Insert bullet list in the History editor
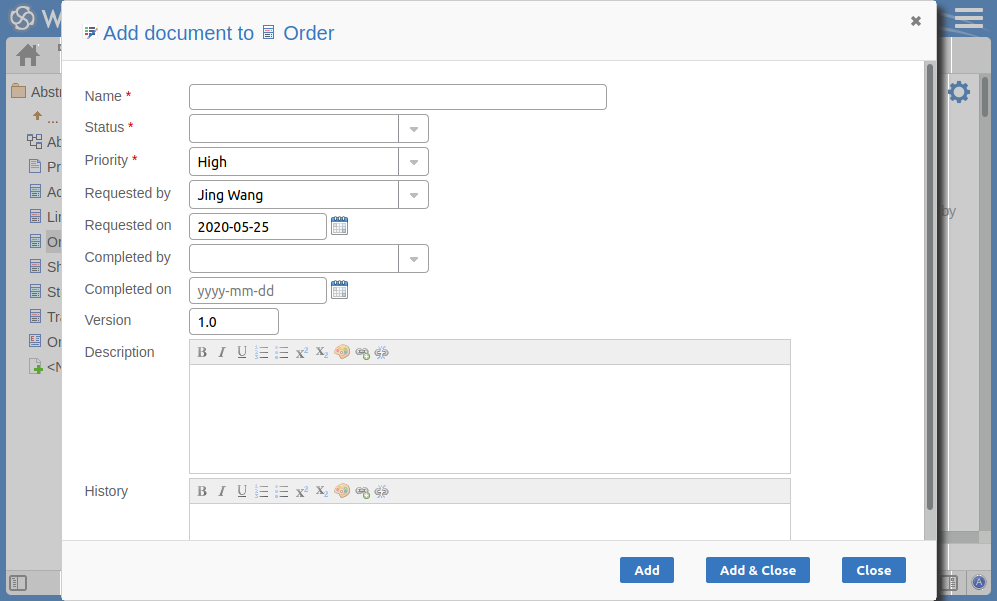Image resolution: width=997 pixels, height=601 pixels. tap(282, 491)
